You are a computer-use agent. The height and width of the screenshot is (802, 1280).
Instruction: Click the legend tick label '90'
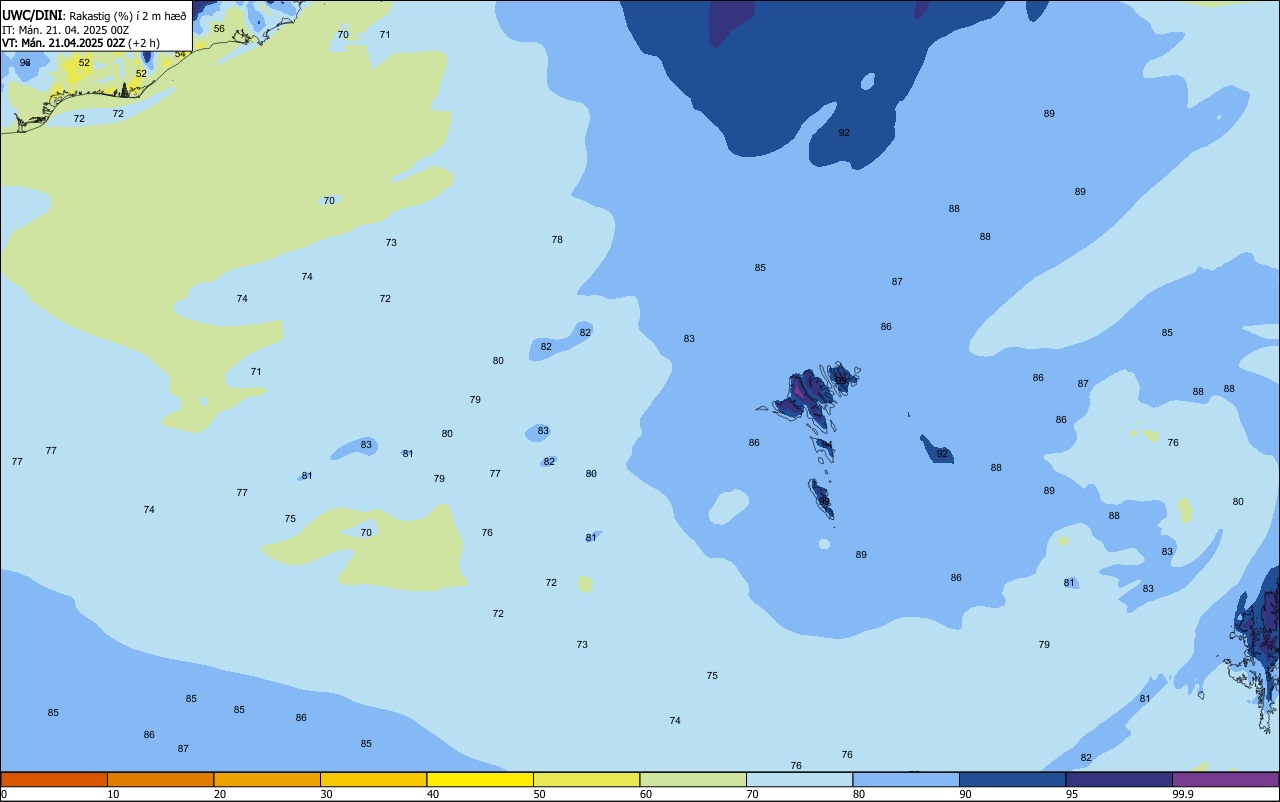[966, 794]
